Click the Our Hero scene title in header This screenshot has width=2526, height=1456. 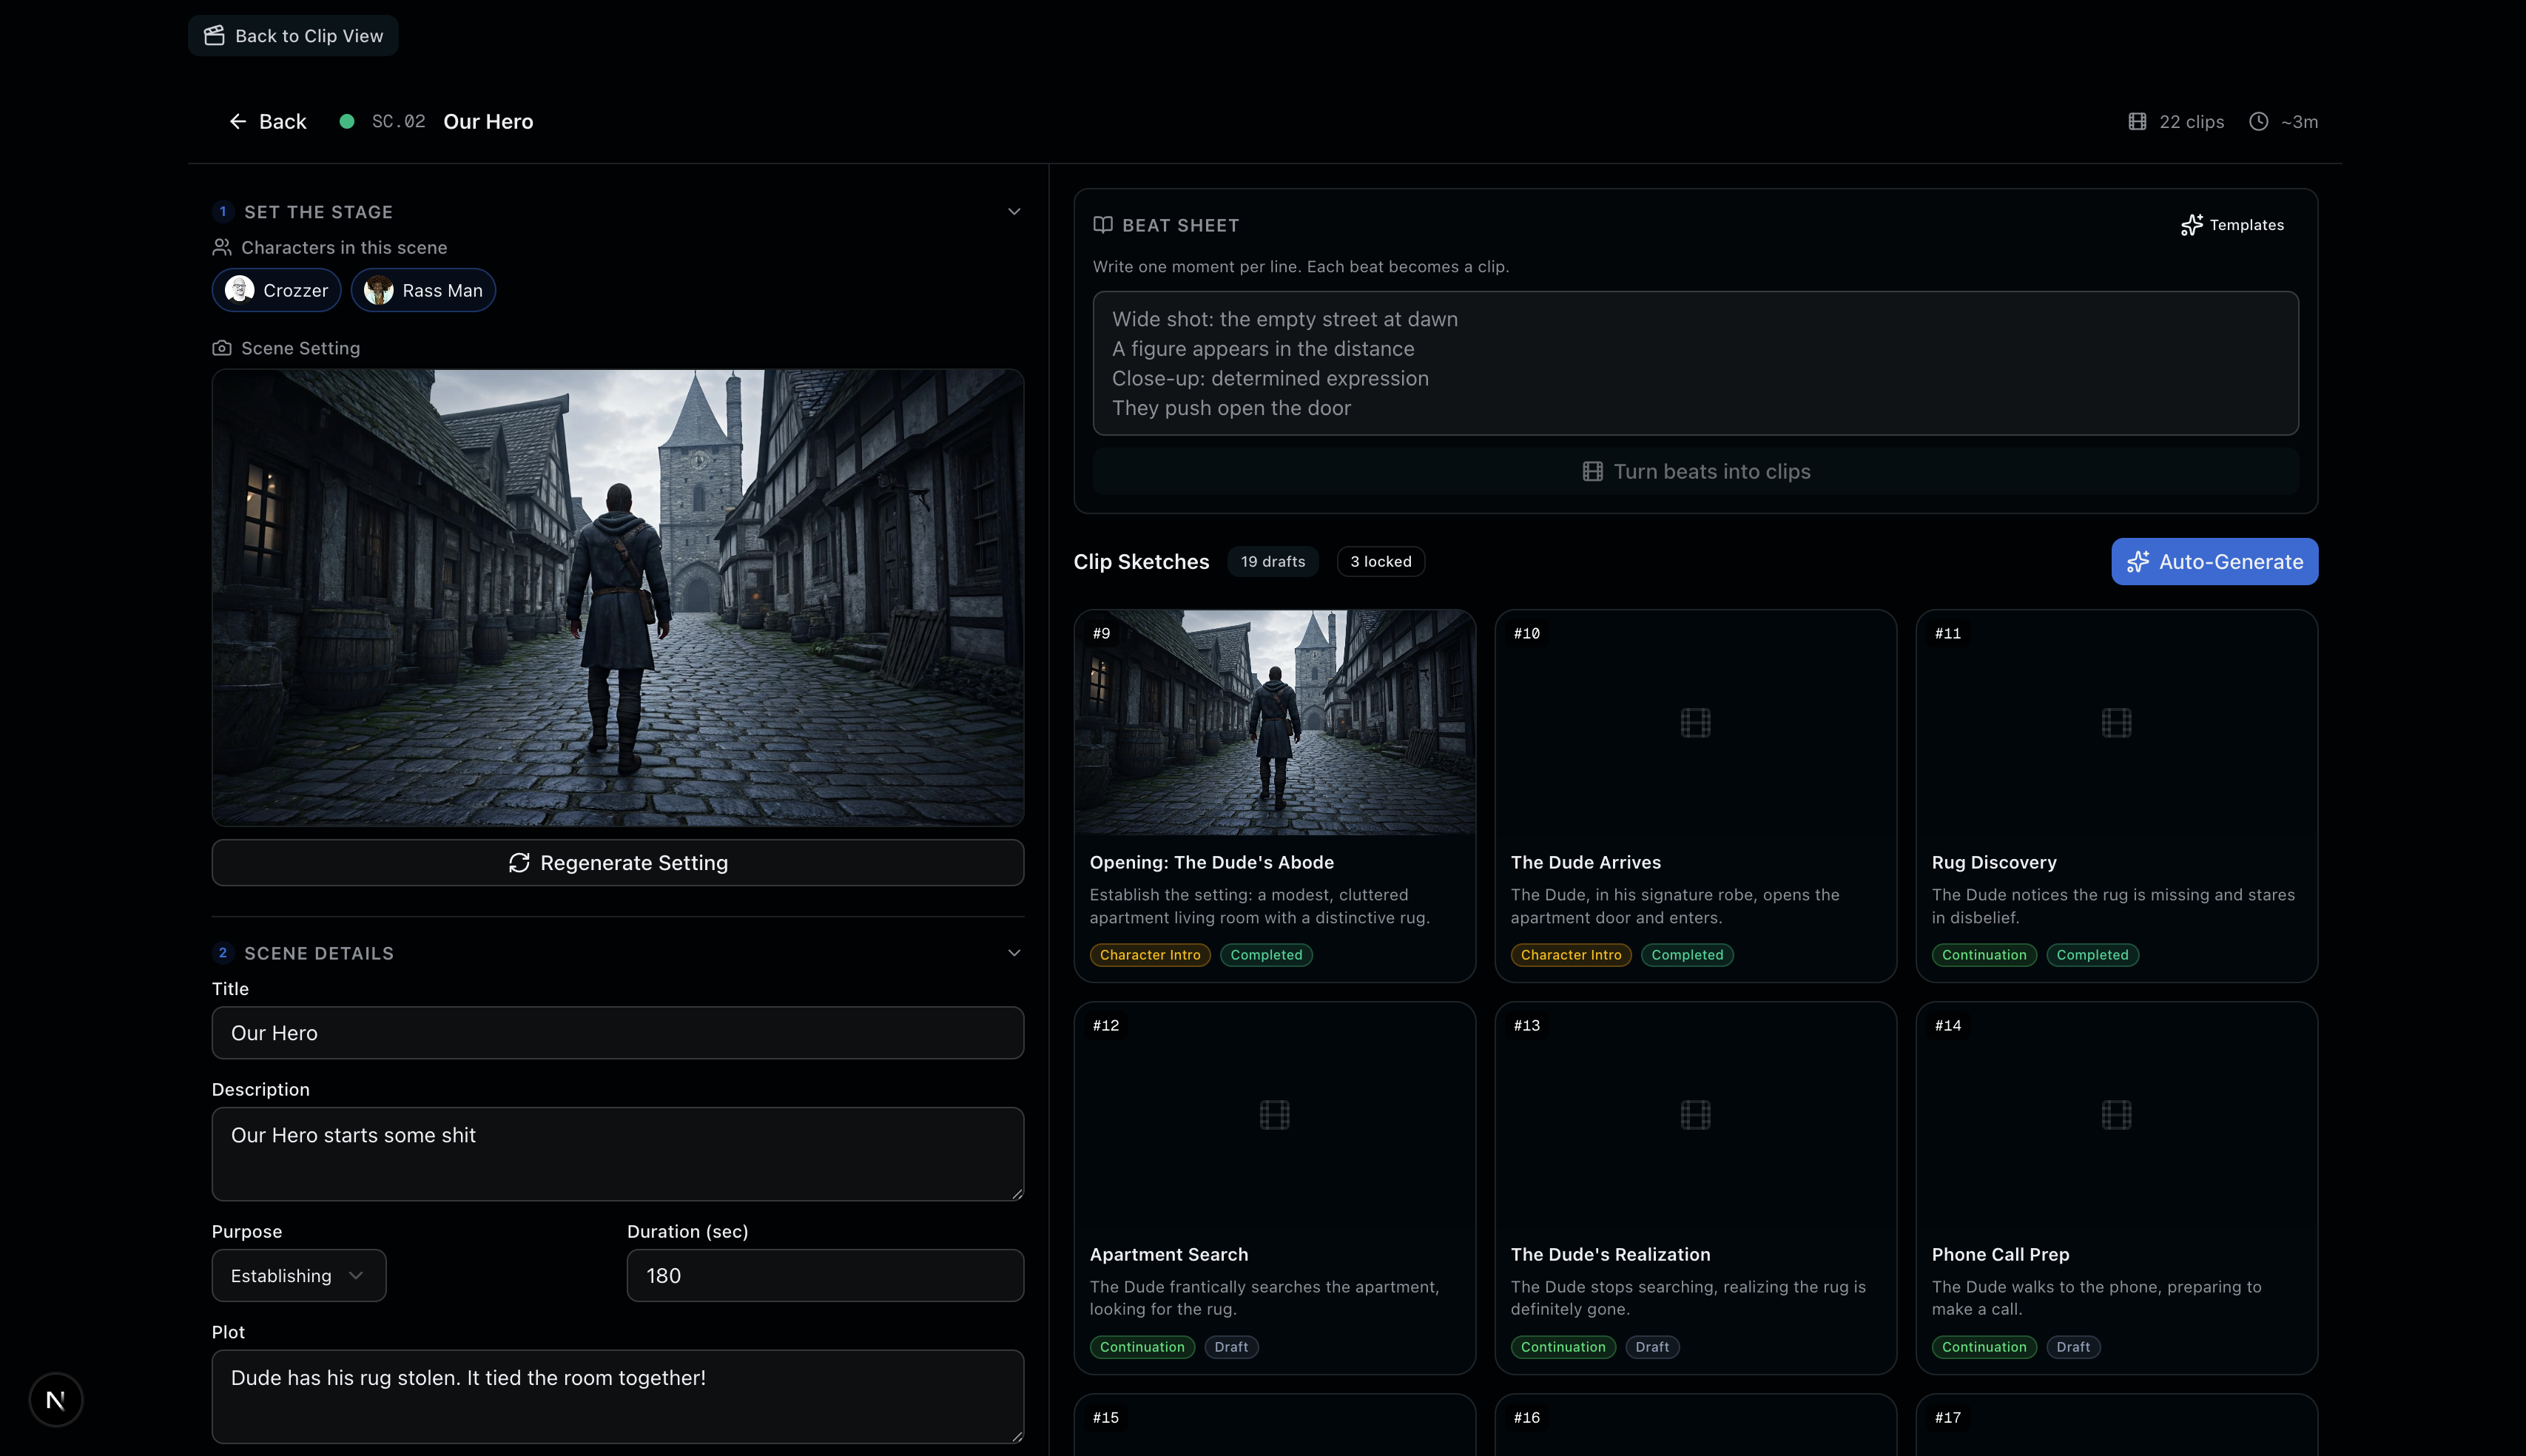[x=488, y=121]
